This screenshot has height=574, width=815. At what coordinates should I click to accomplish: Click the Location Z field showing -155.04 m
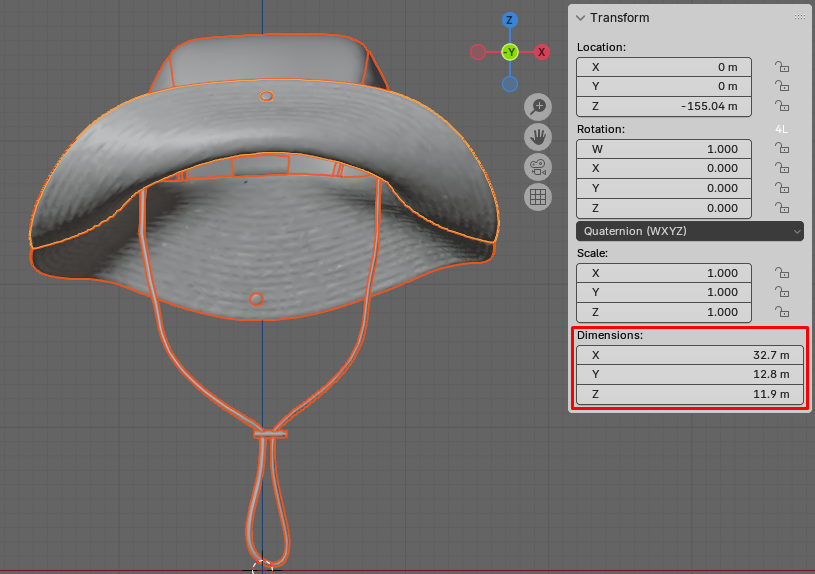[x=662, y=106]
